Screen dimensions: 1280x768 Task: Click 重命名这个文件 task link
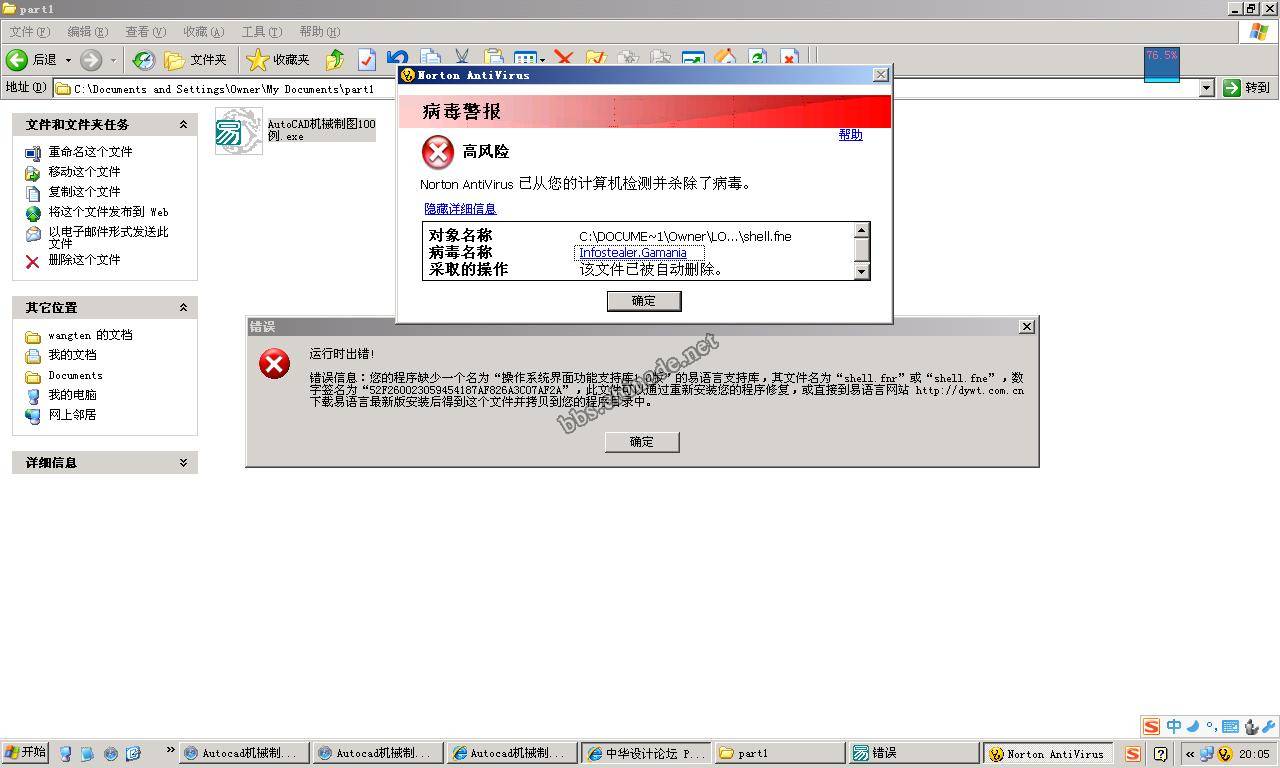(90, 152)
